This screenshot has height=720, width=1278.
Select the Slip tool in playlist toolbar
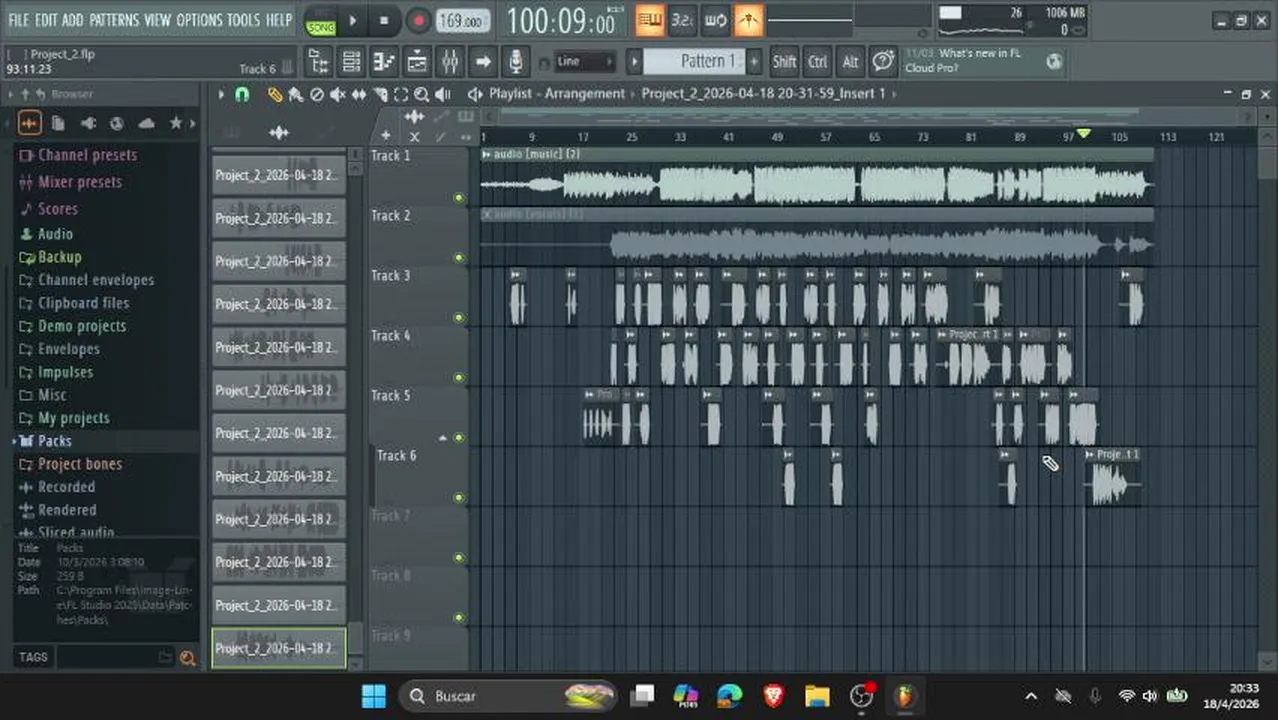359,94
